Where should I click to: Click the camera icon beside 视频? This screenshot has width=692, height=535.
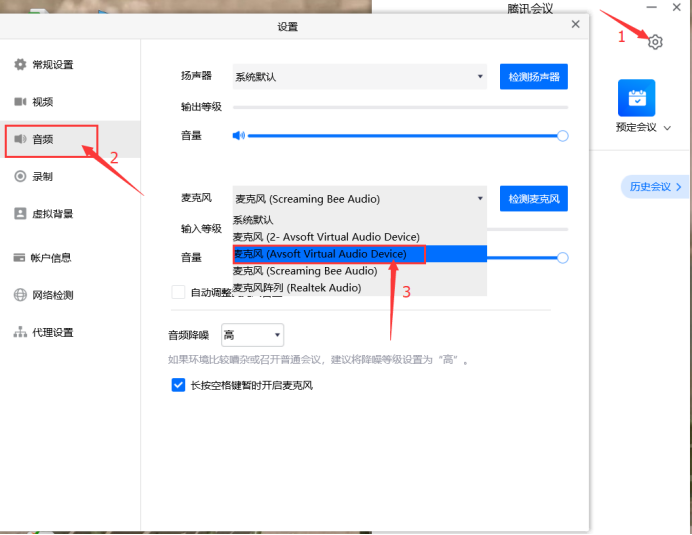tap(20, 102)
